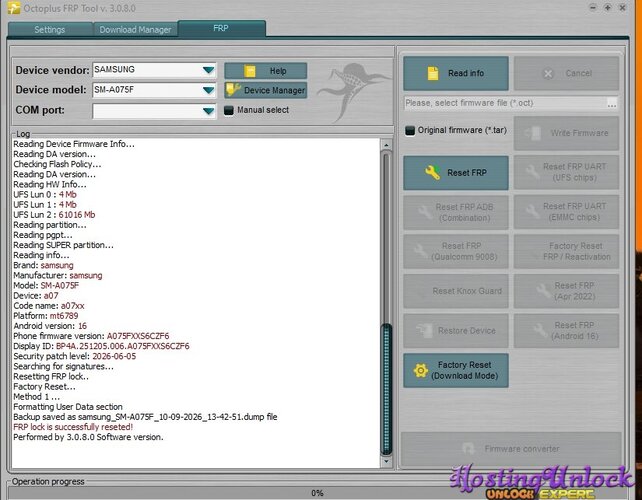Click Reset FRP (Android 16)
The width and height of the screenshot is (642, 500).
[566, 331]
